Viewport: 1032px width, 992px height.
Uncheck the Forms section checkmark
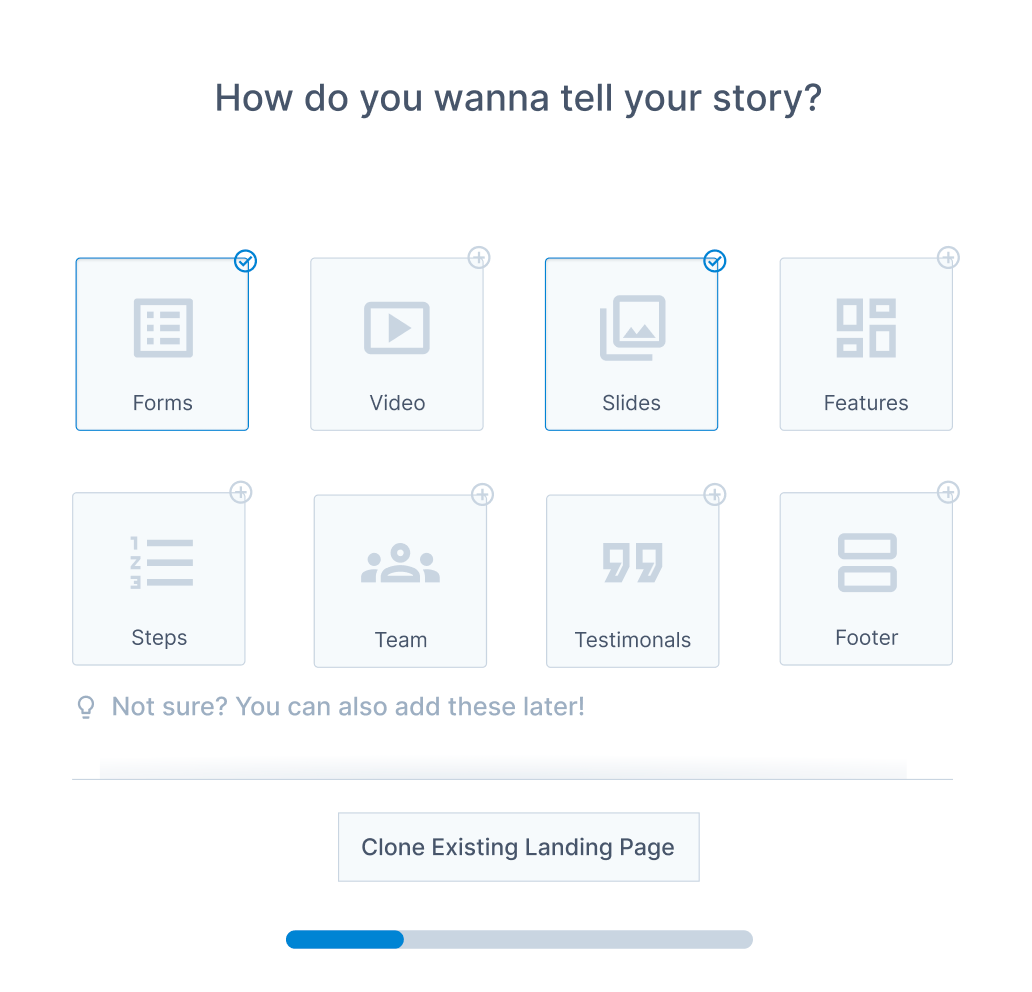(x=245, y=261)
